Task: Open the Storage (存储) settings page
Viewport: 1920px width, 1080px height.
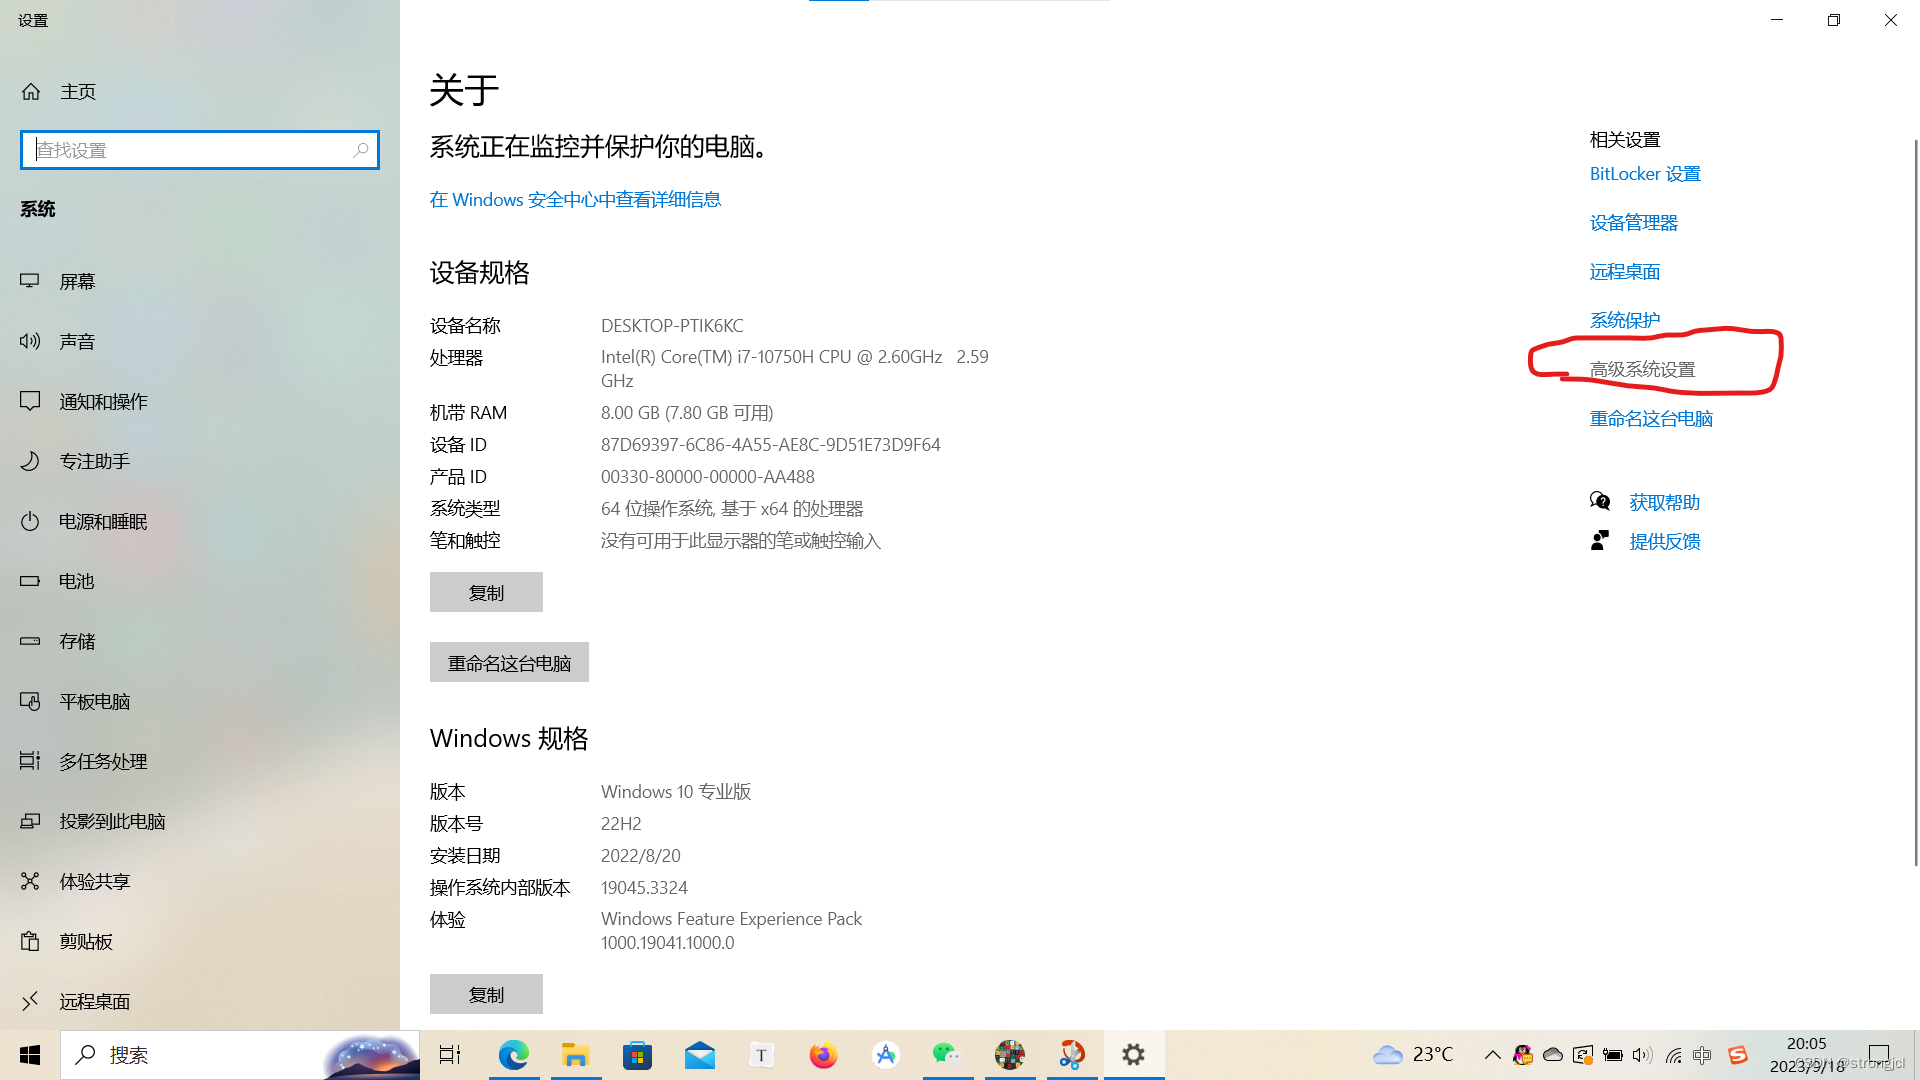Action: (x=77, y=641)
